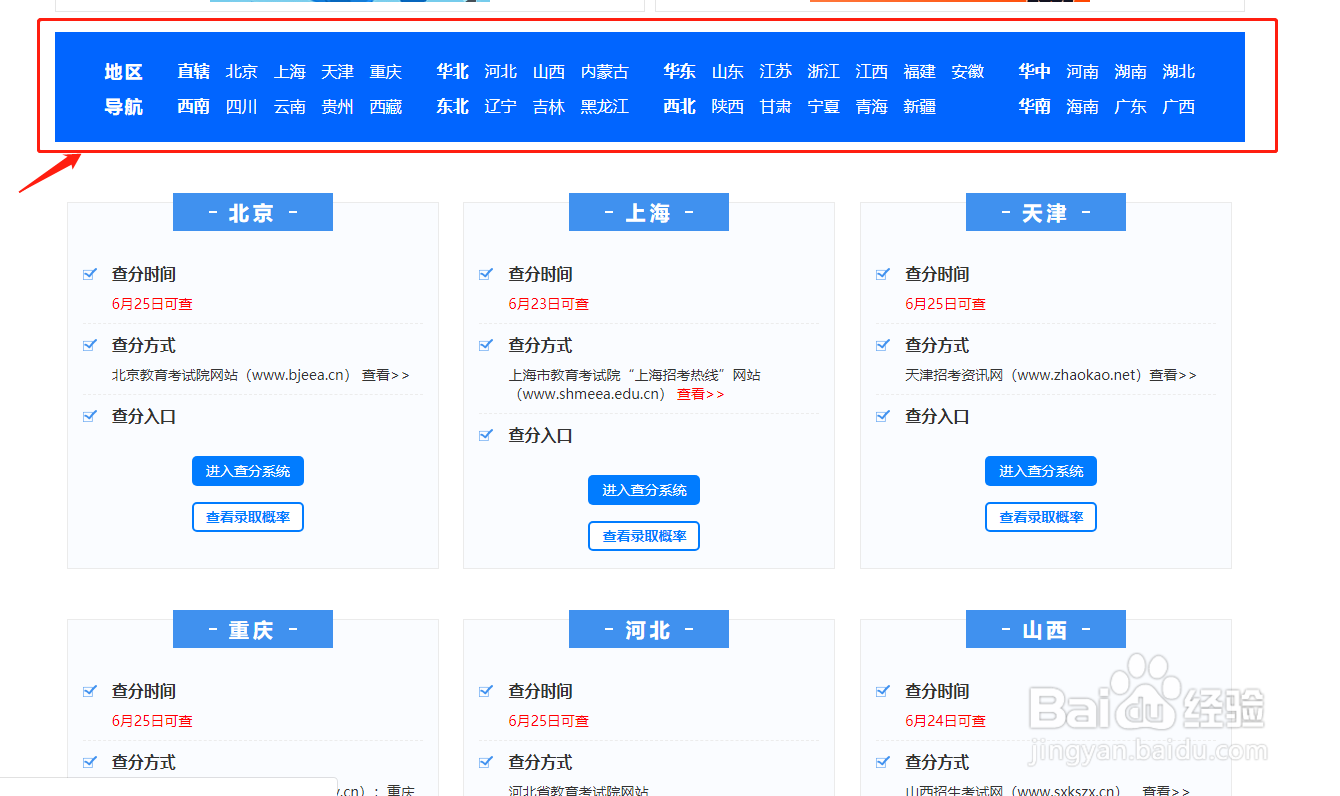Go to the 宁夏 region link
1340x796 pixels.
tap(824, 107)
